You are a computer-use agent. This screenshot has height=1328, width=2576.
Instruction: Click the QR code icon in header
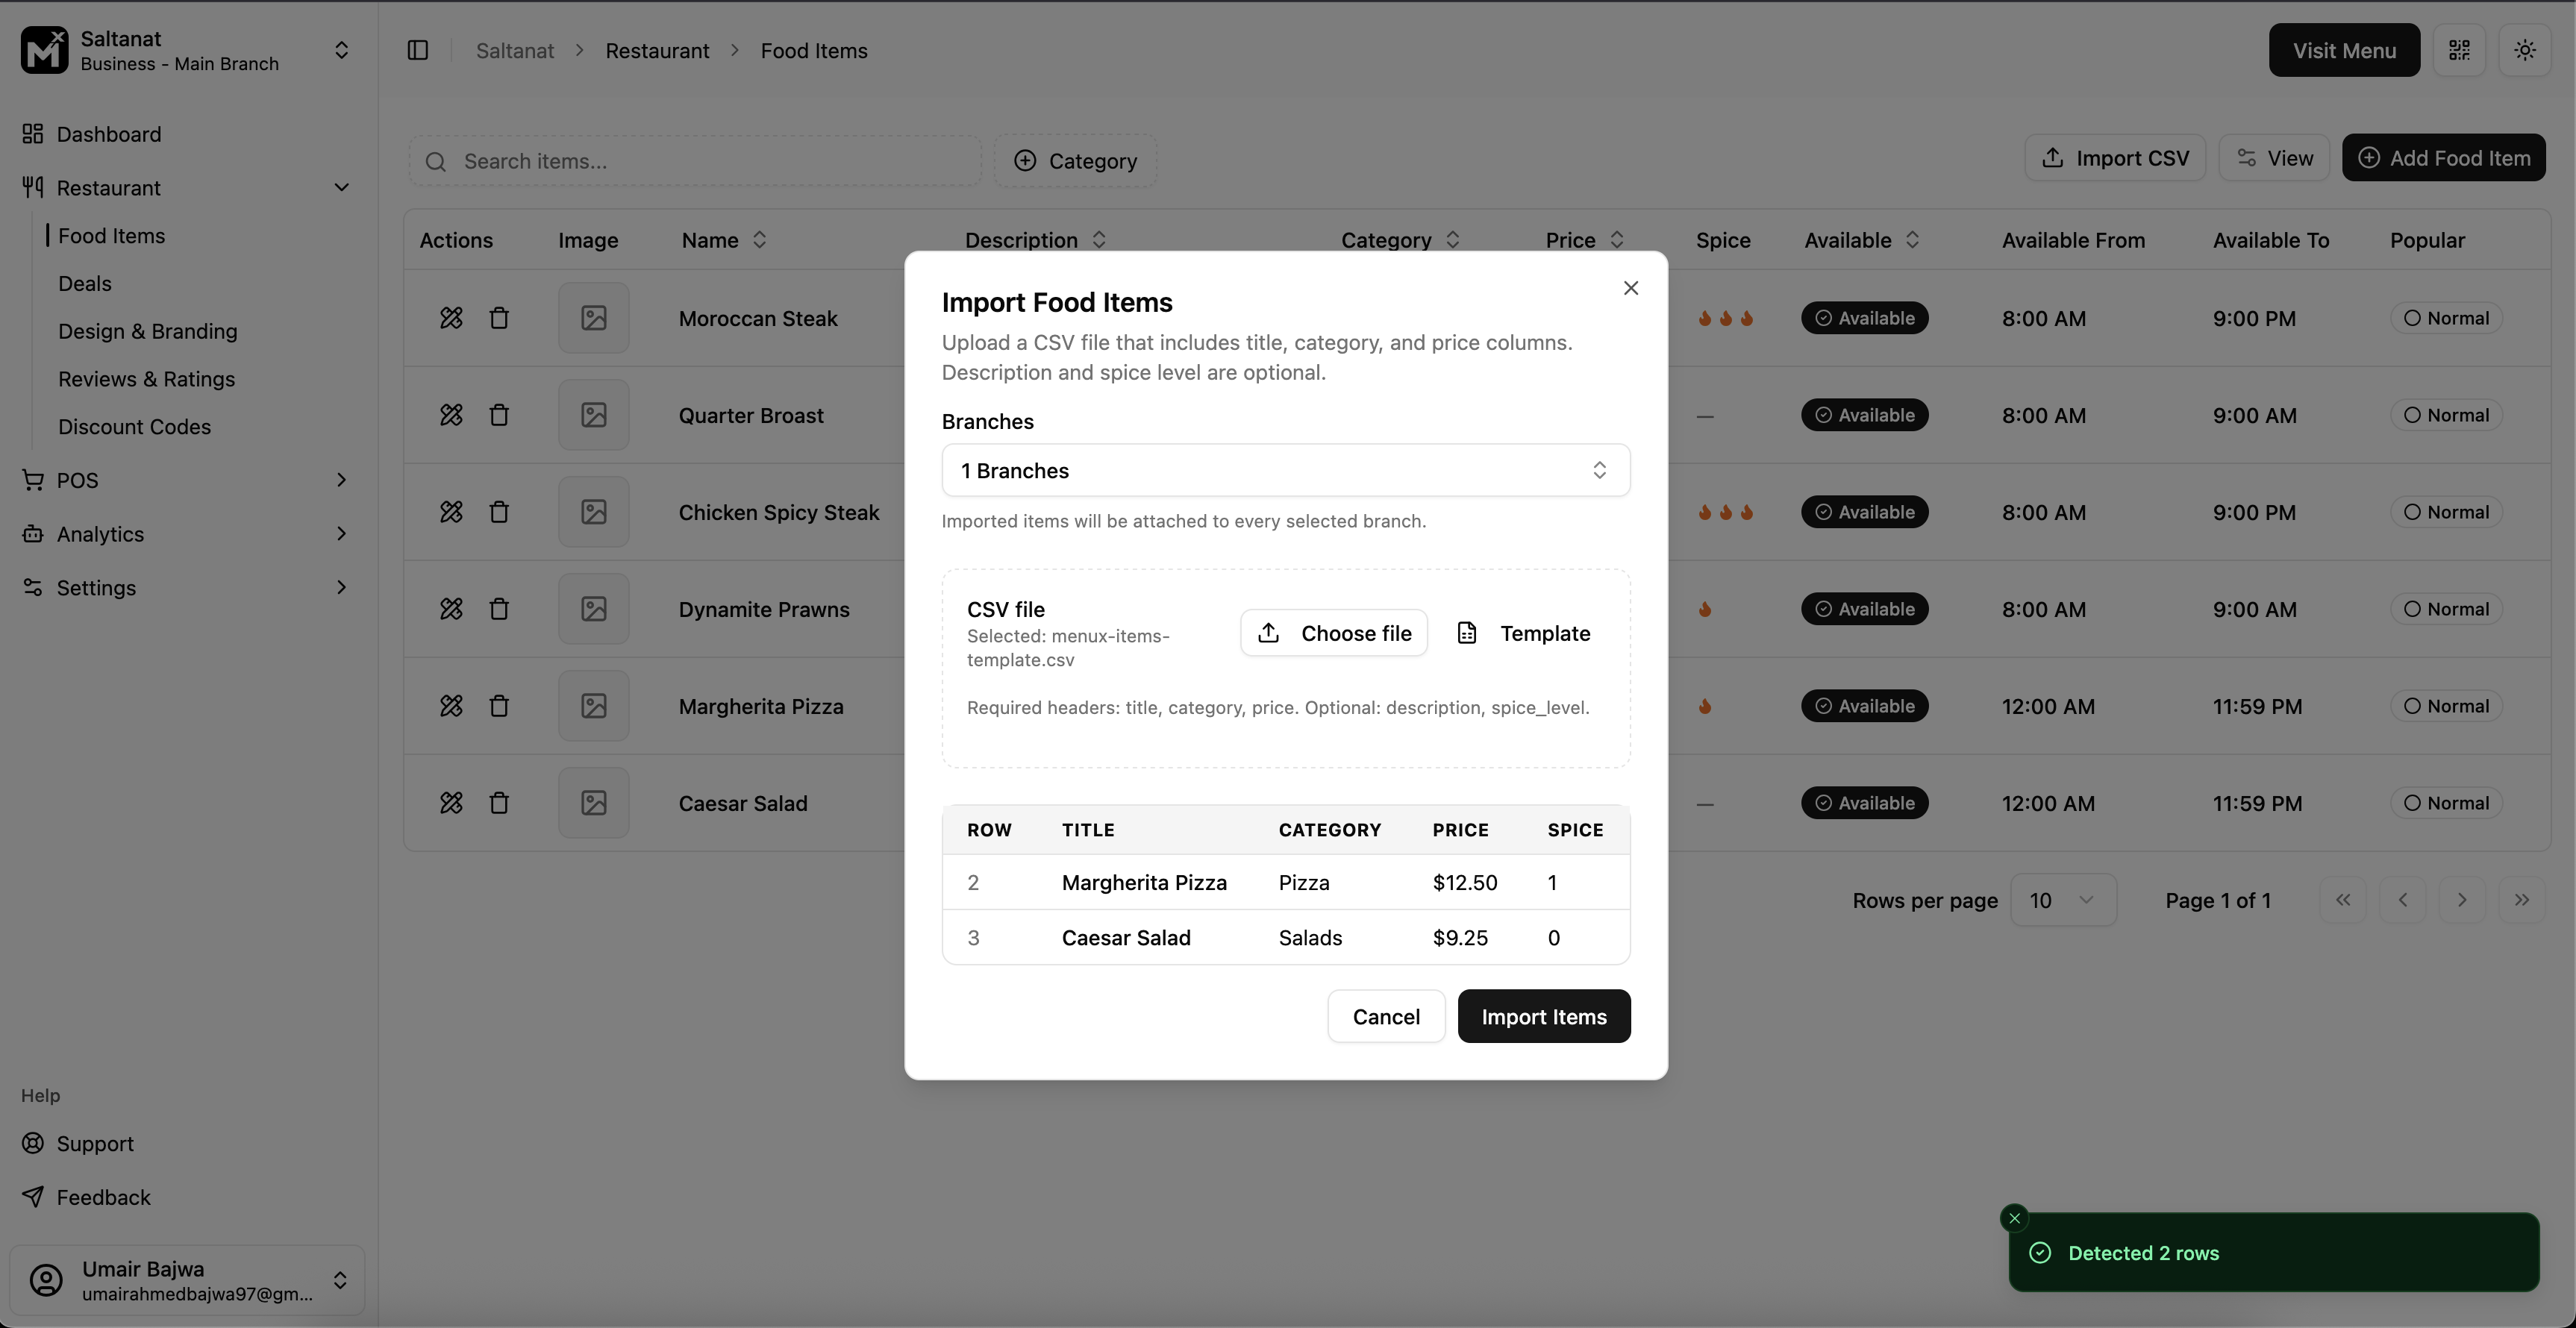tap(2459, 50)
